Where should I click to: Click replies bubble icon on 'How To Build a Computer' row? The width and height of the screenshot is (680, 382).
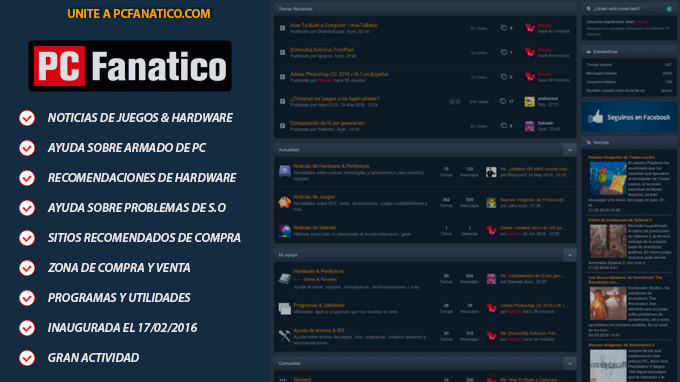click(503, 28)
